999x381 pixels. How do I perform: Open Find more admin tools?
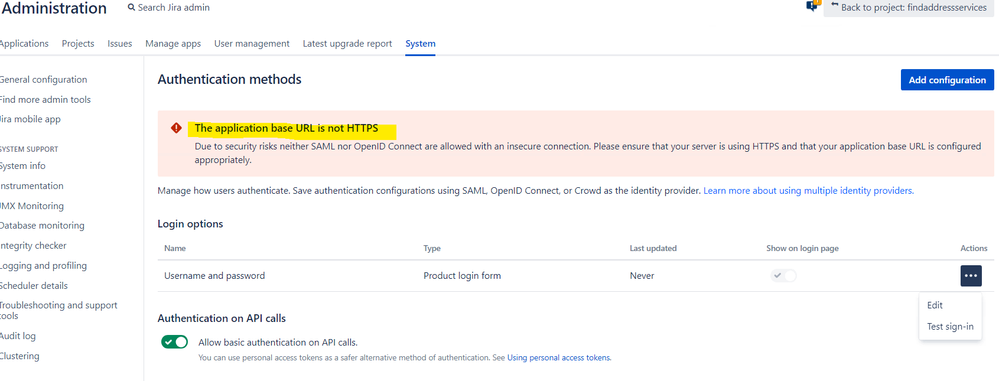(x=45, y=99)
